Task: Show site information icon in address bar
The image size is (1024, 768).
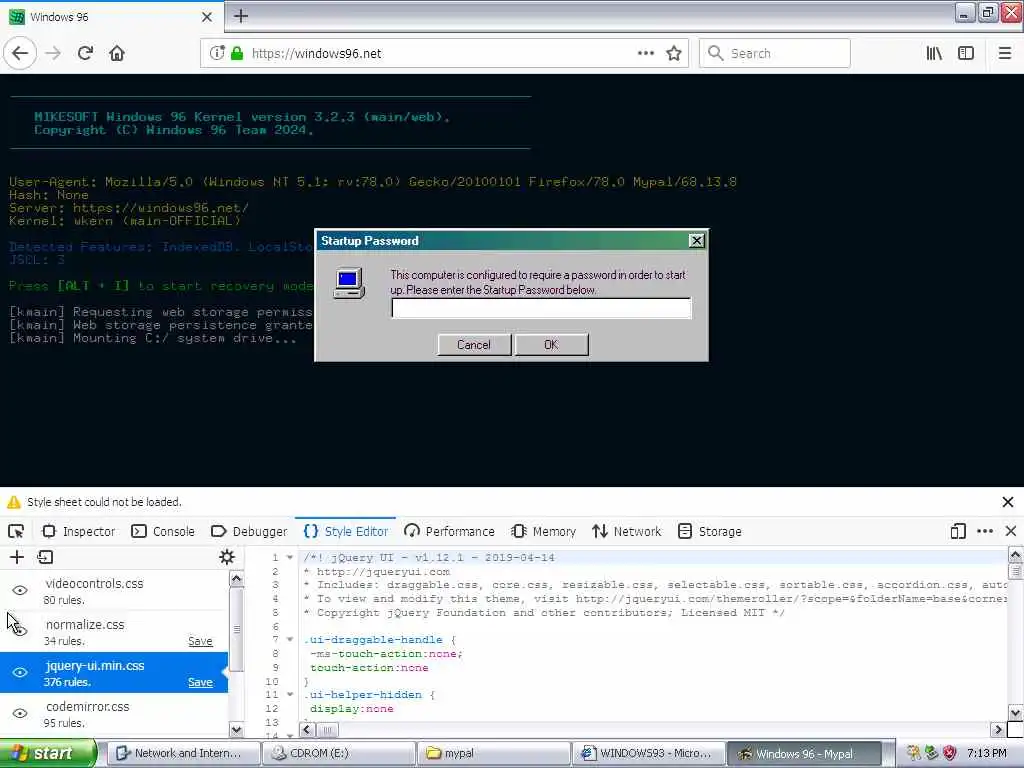Action: pyautogui.click(x=217, y=53)
